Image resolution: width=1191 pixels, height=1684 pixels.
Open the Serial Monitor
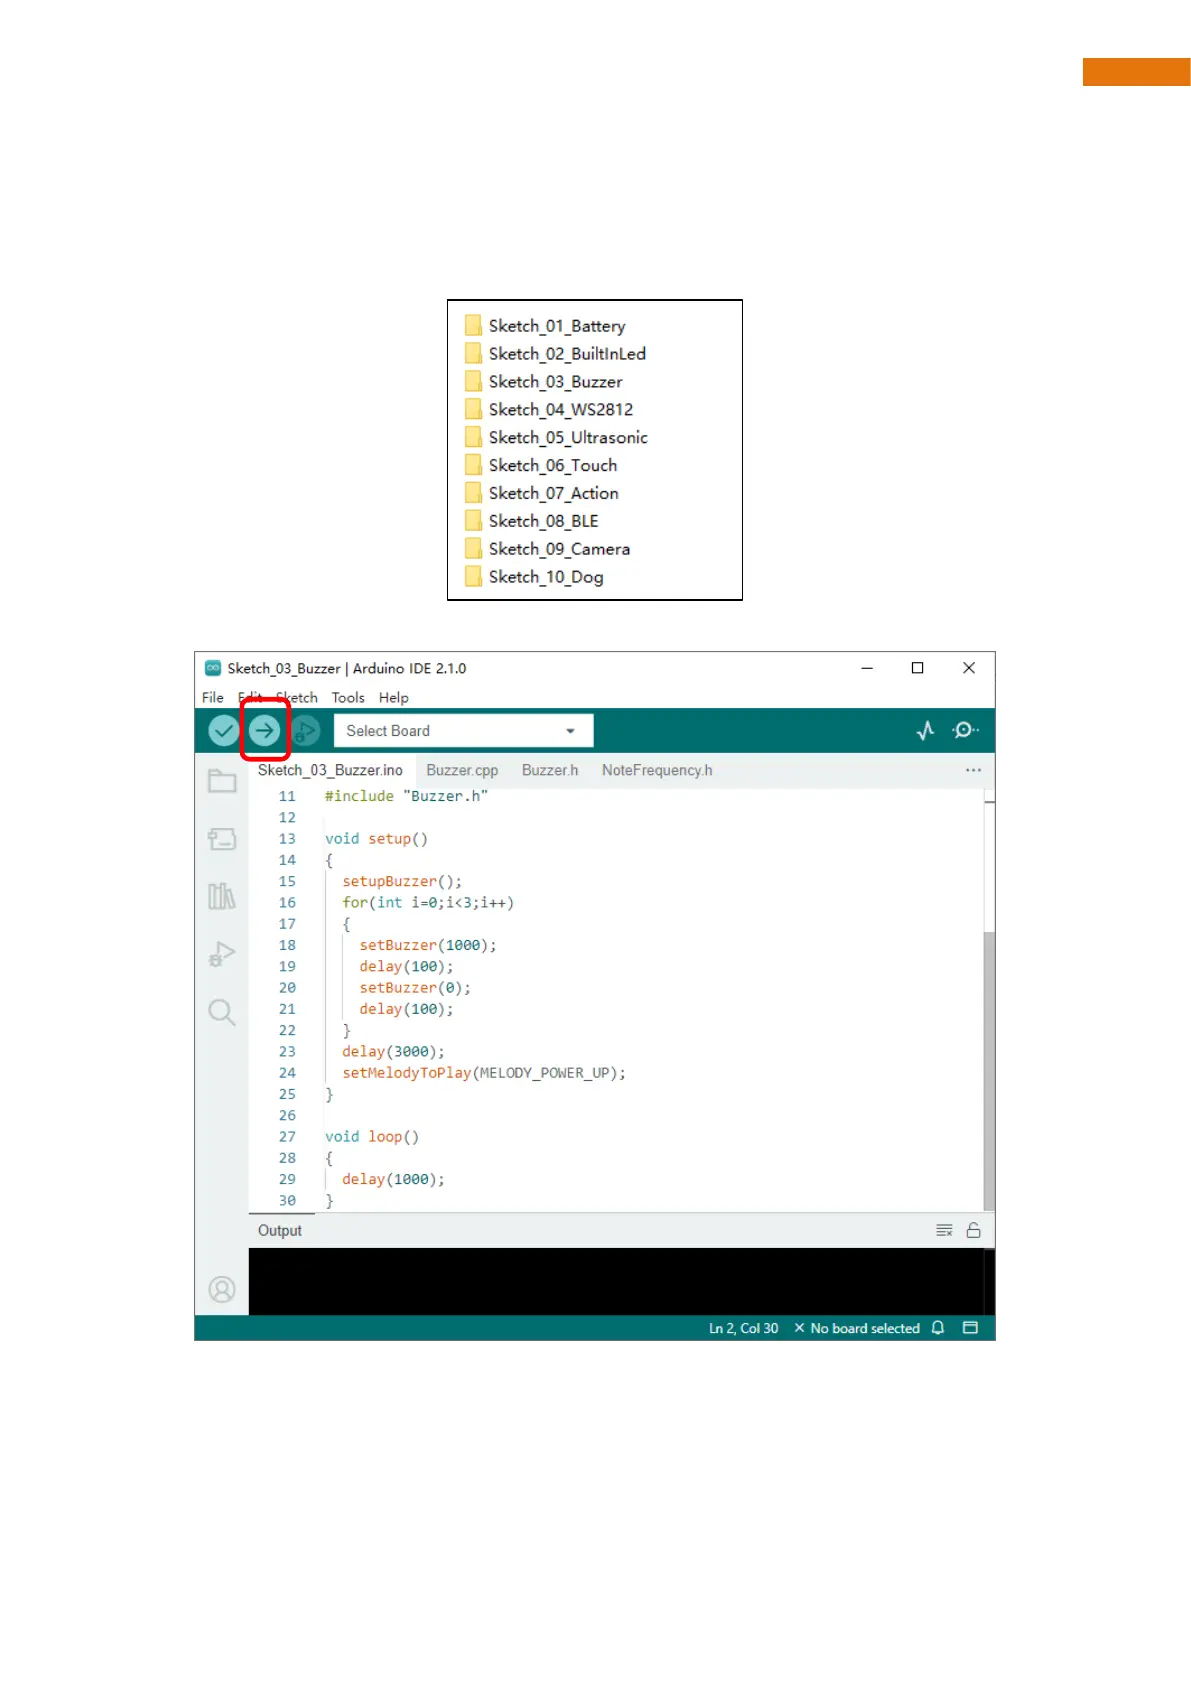(965, 731)
